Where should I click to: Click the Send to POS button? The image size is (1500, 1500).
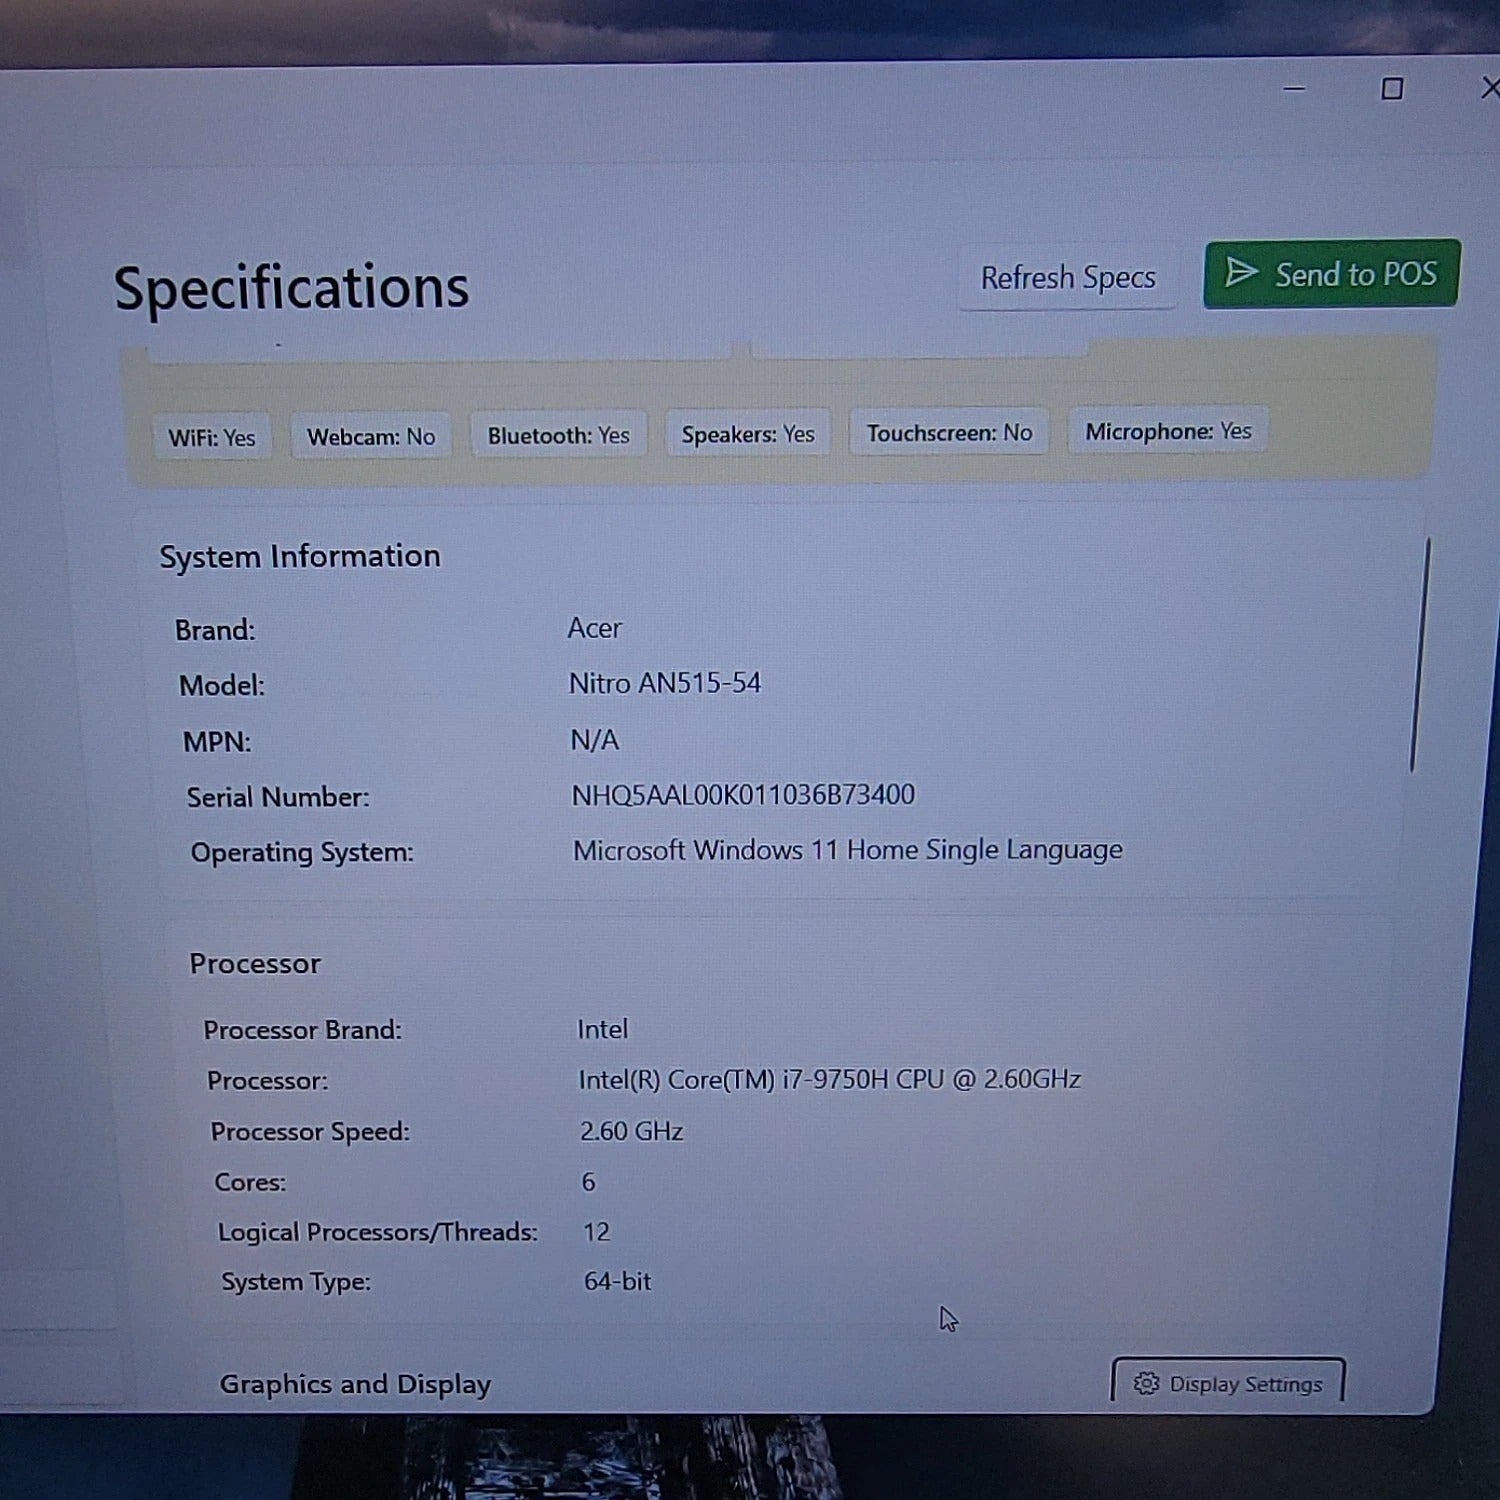[x=1332, y=273]
